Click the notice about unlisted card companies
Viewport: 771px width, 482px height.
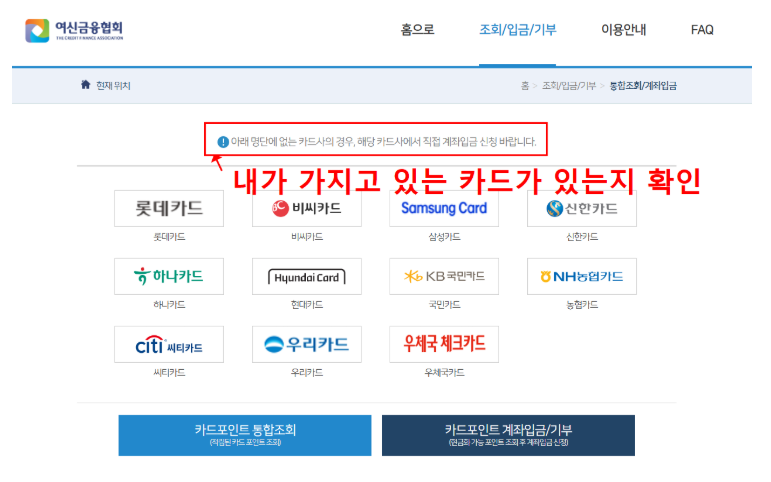click(x=384, y=142)
